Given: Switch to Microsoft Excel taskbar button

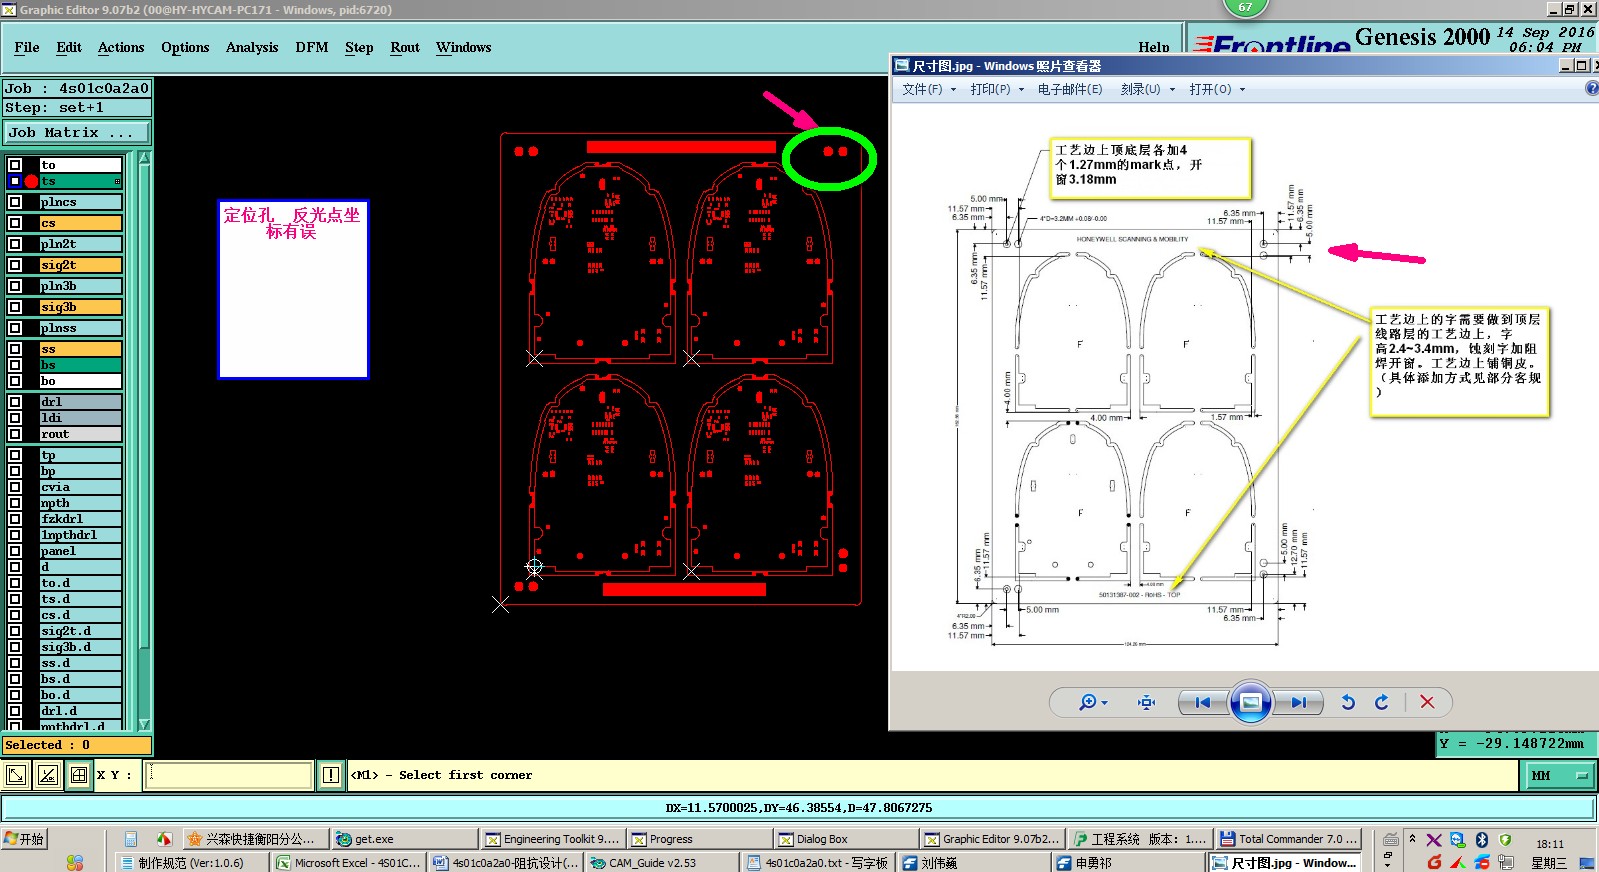Looking at the screenshot, I should (349, 862).
